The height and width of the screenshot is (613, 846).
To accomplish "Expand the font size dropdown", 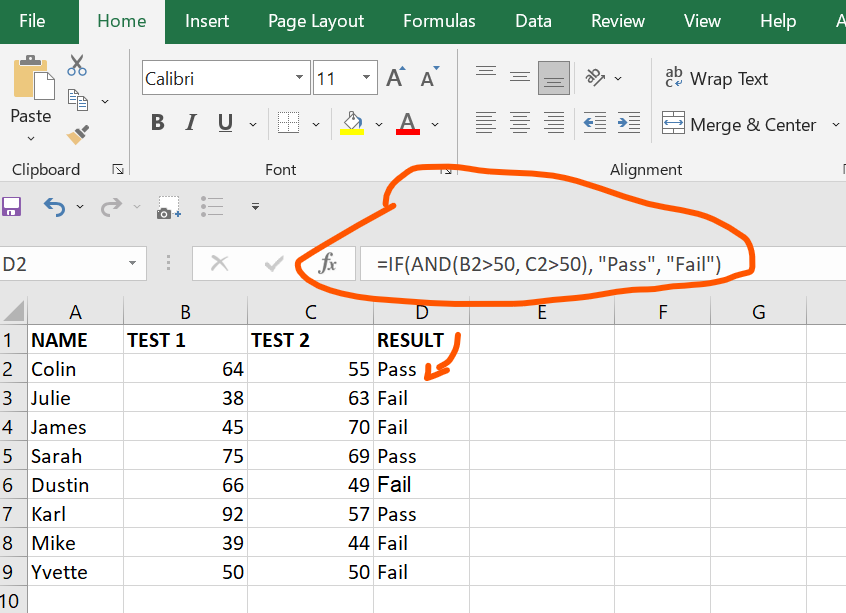I will [x=364, y=78].
